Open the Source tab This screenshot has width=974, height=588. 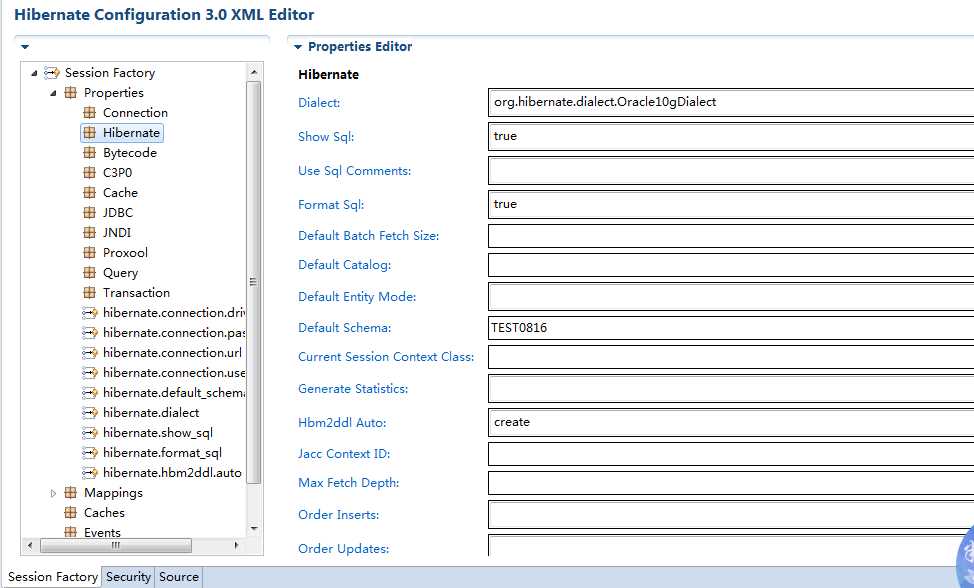[179, 577]
